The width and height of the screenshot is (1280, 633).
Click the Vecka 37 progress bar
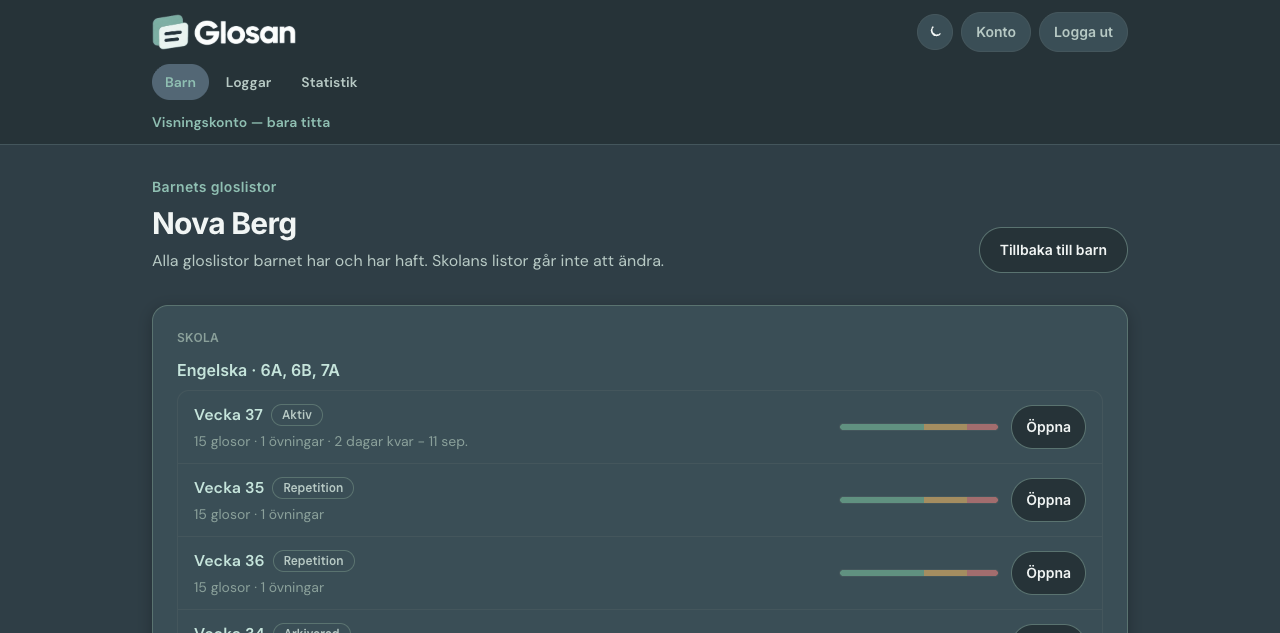click(x=919, y=427)
